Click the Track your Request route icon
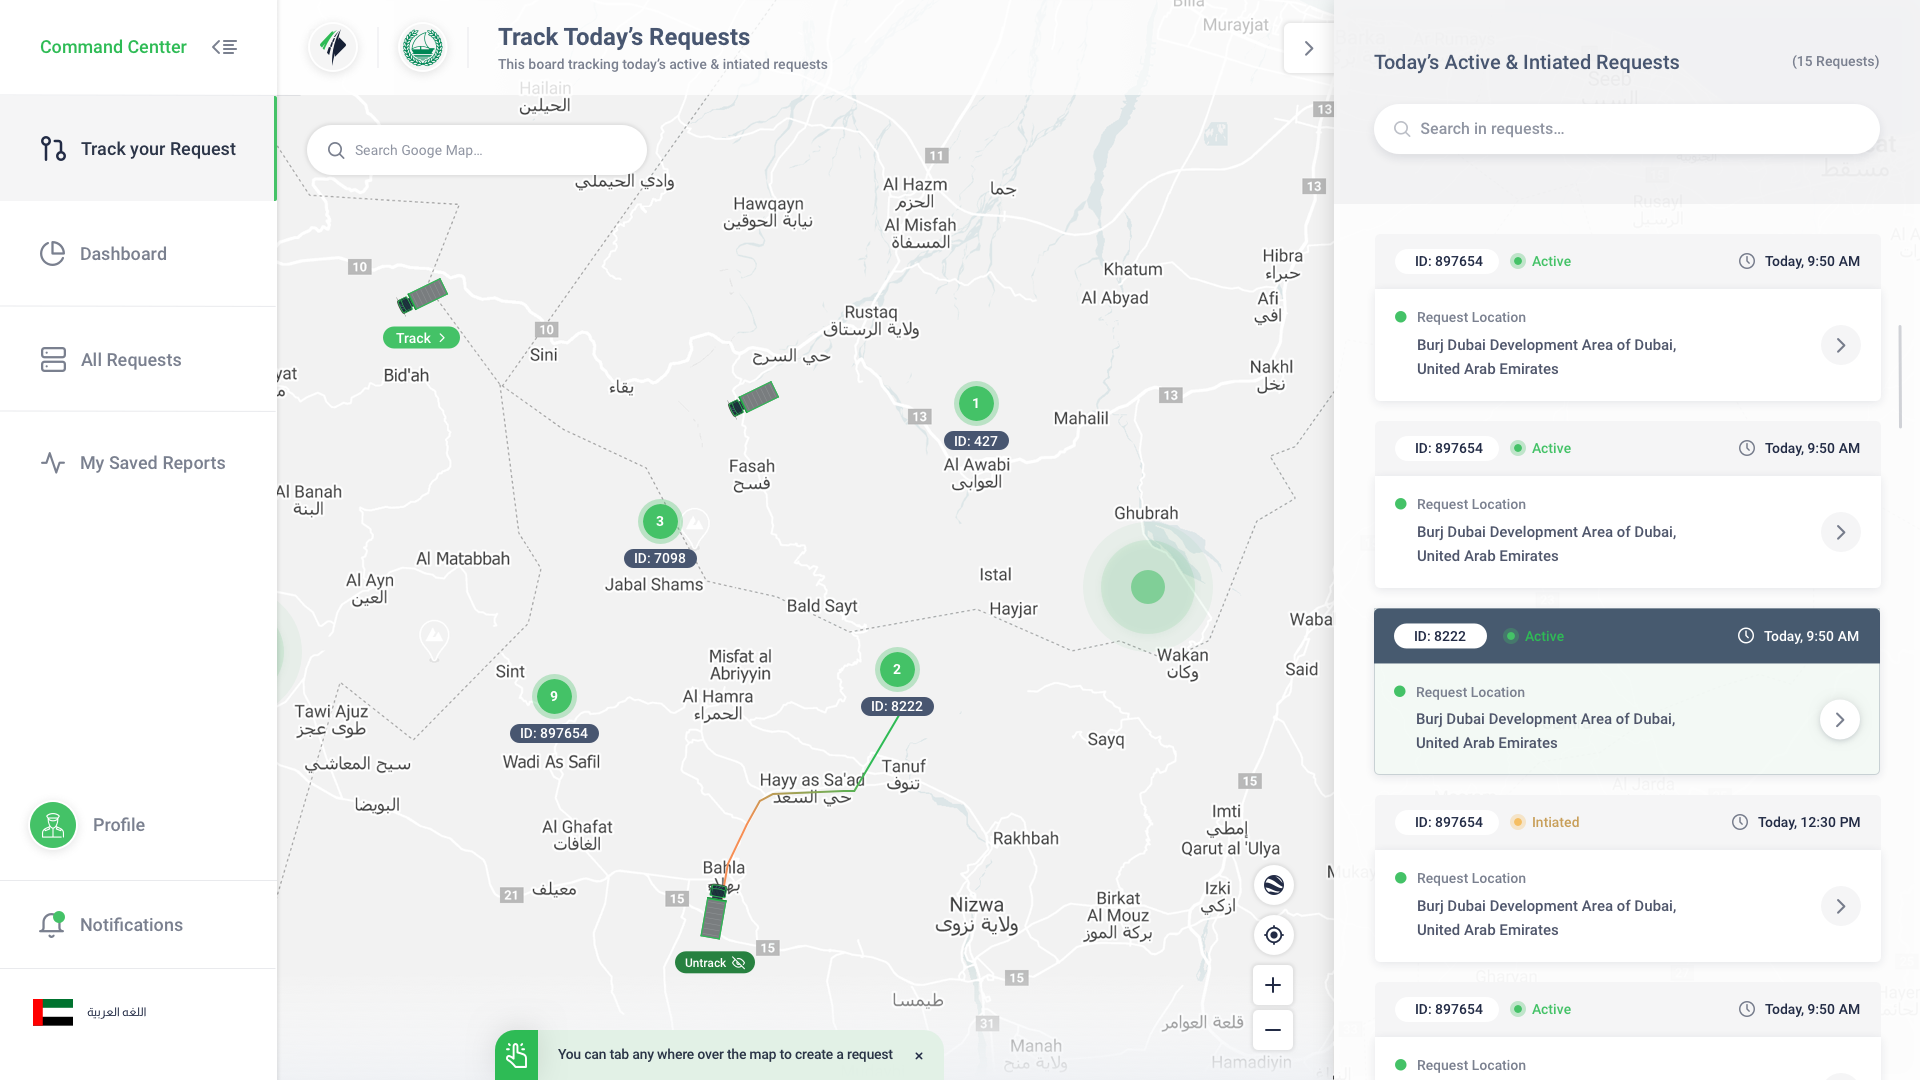The image size is (1920, 1080). point(53,149)
